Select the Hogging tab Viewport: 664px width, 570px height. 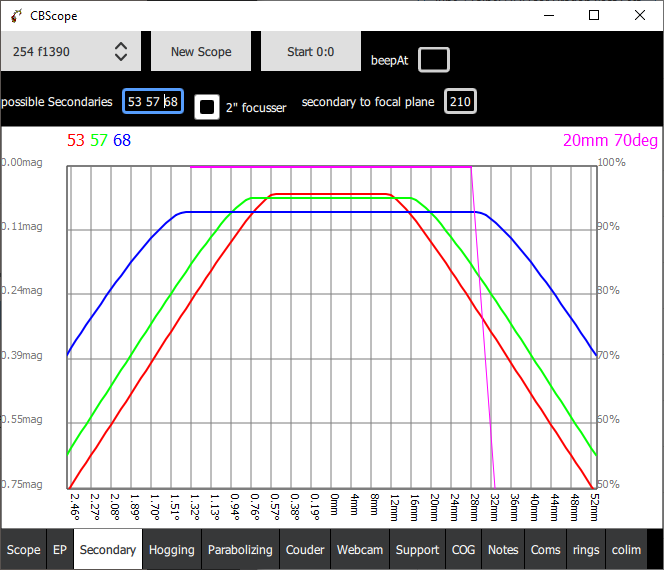172,549
